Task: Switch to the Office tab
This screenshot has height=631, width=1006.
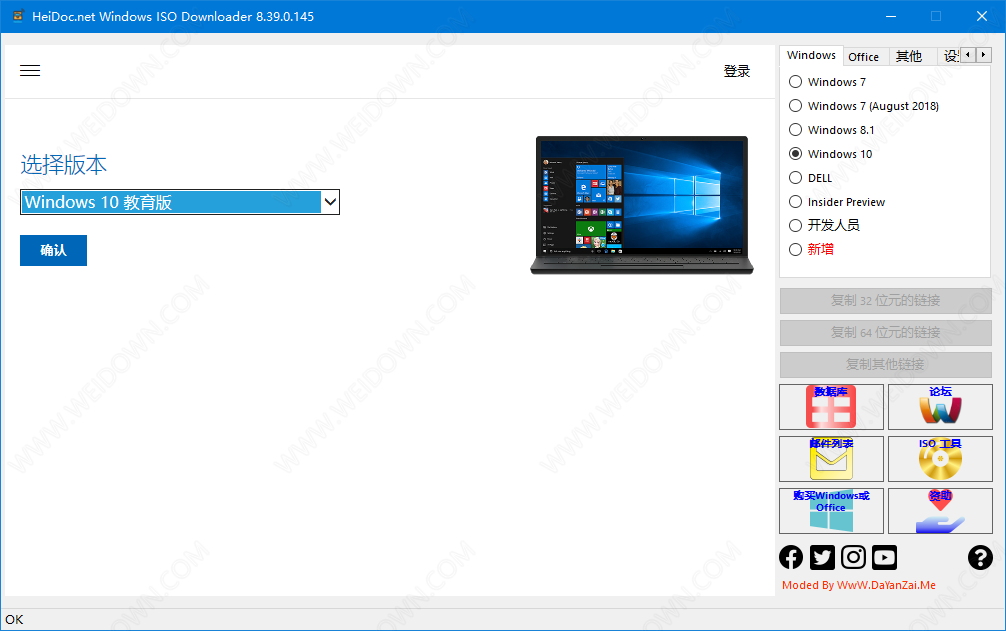Action: pyautogui.click(x=864, y=56)
